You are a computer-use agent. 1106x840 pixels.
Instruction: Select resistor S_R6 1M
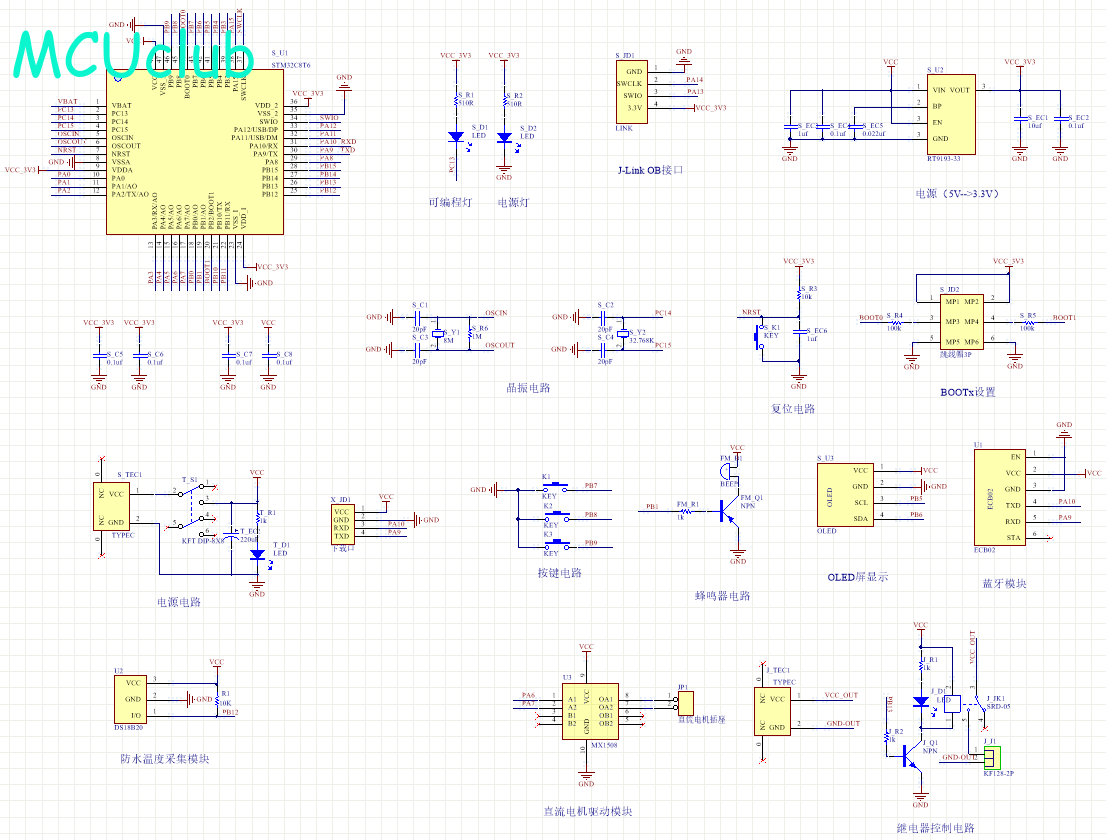(471, 334)
